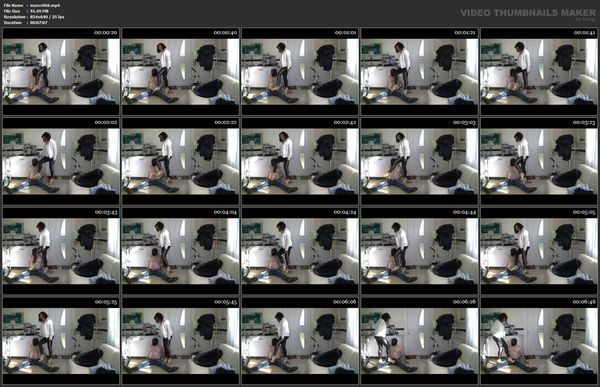Choose the frame labeled 00:01:21
This screenshot has width=600, height=387.
(419, 71)
